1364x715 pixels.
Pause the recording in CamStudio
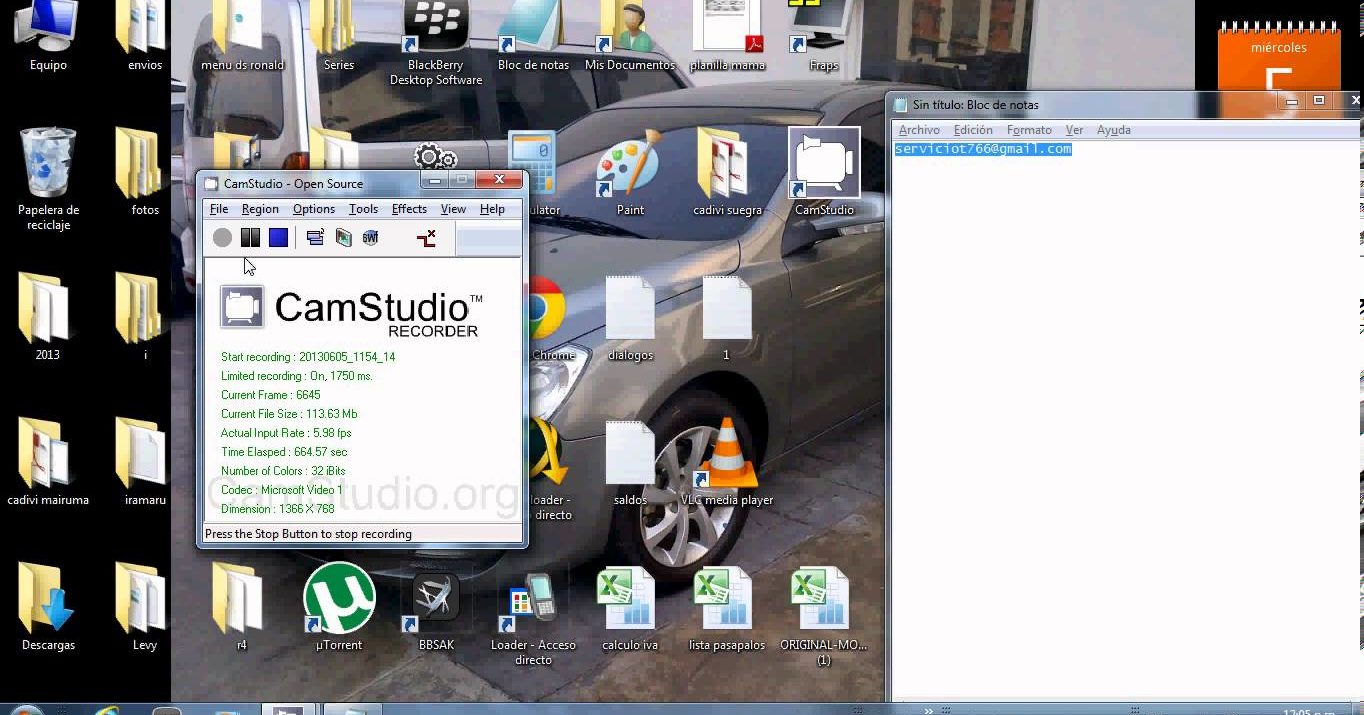tap(250, 237)
